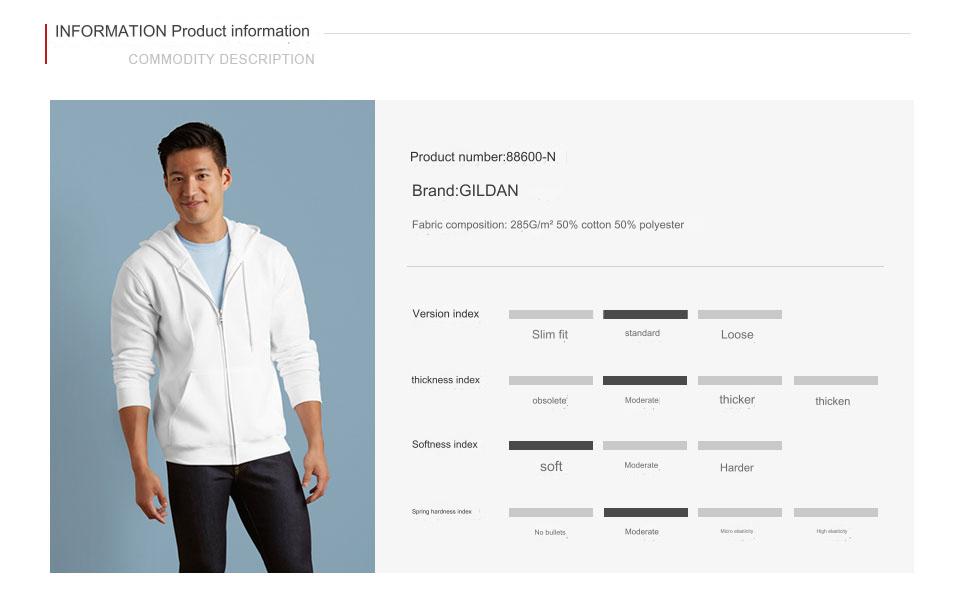960x609 pixels.
Task: Select the dark 'soft' softness bar
Action: click(x=550, y=445)
